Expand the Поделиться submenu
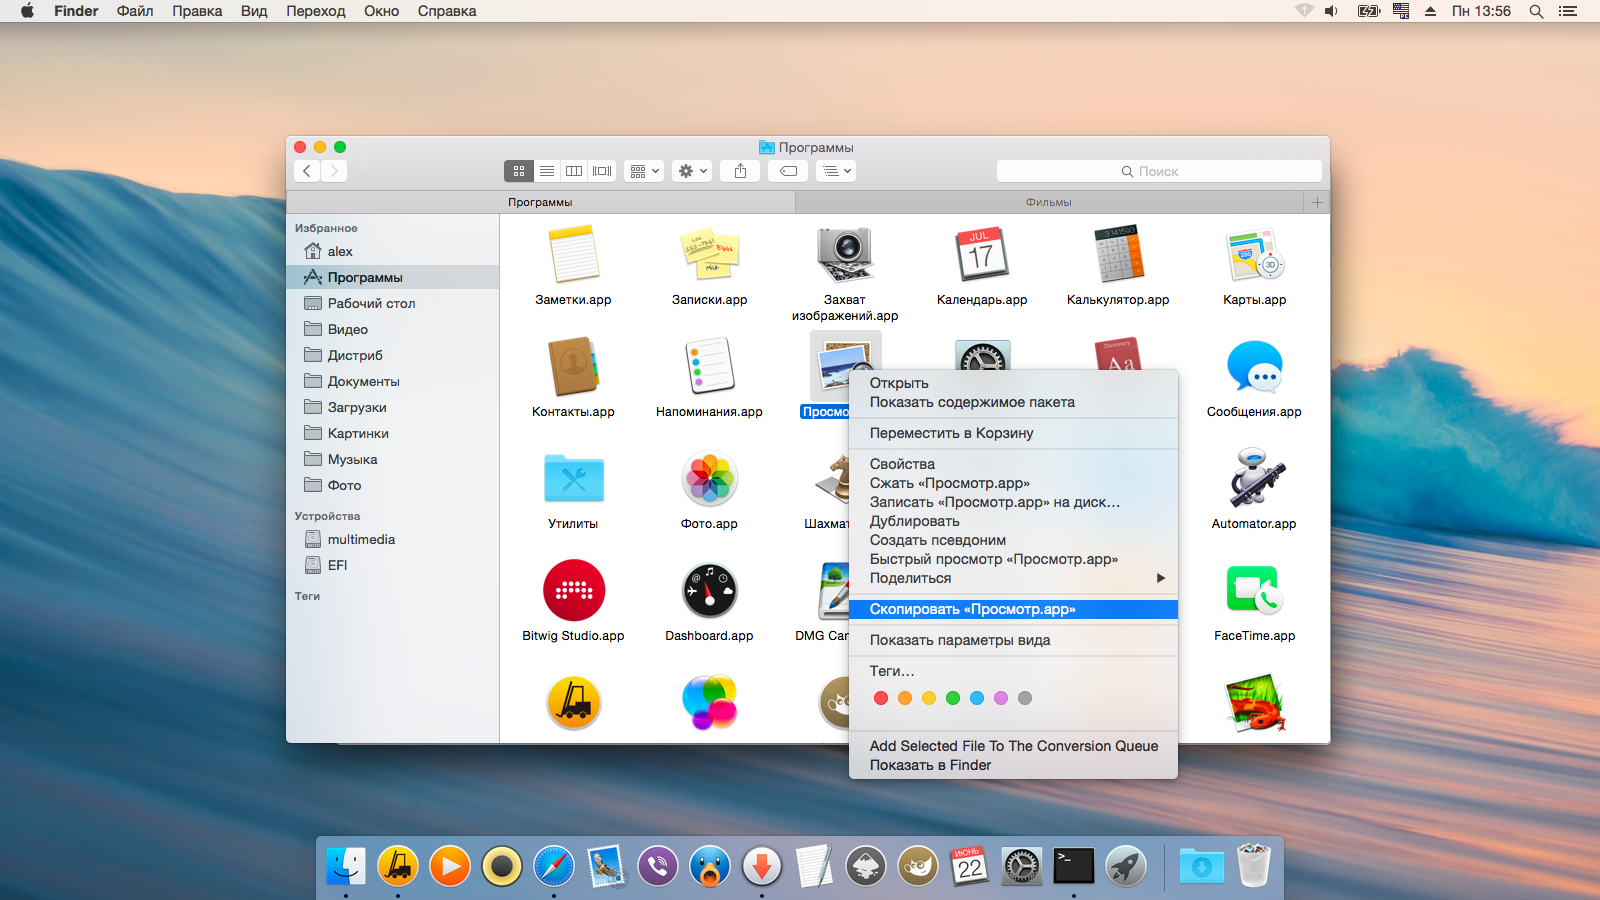This screenshot has width=1600, height=900. (1013, 578)
